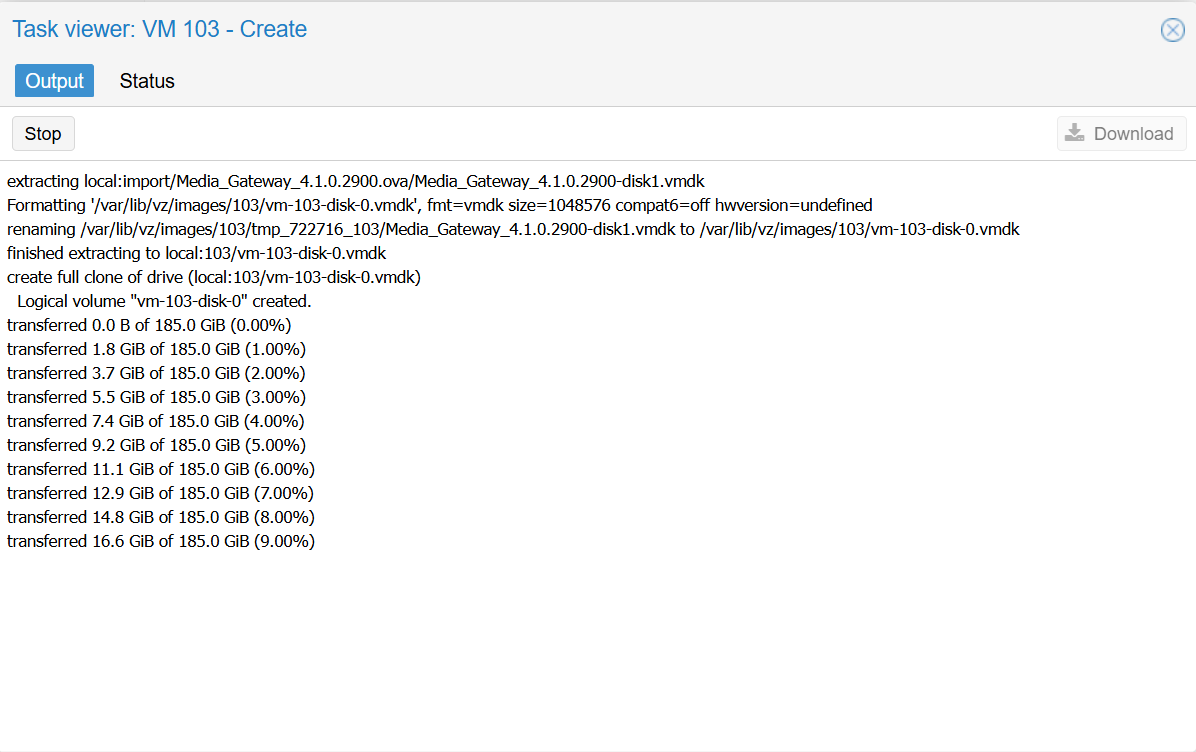Select the renaming tmp_722716_103 log line
This screenshot has height=752, width=1196.
coord(513,229)
